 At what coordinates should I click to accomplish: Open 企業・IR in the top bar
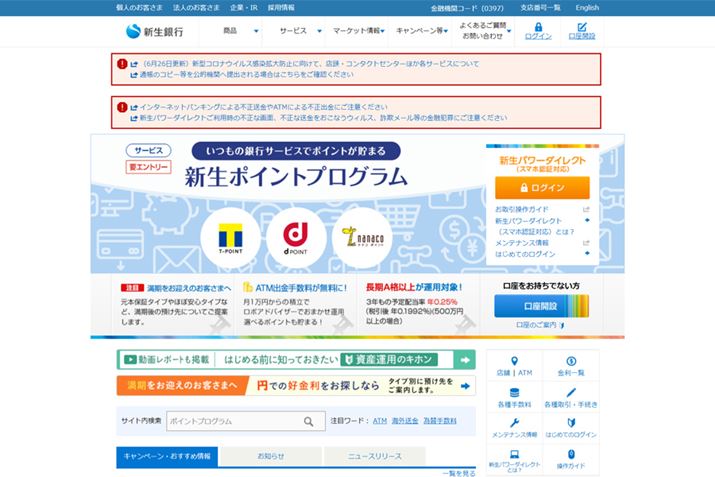244,8
